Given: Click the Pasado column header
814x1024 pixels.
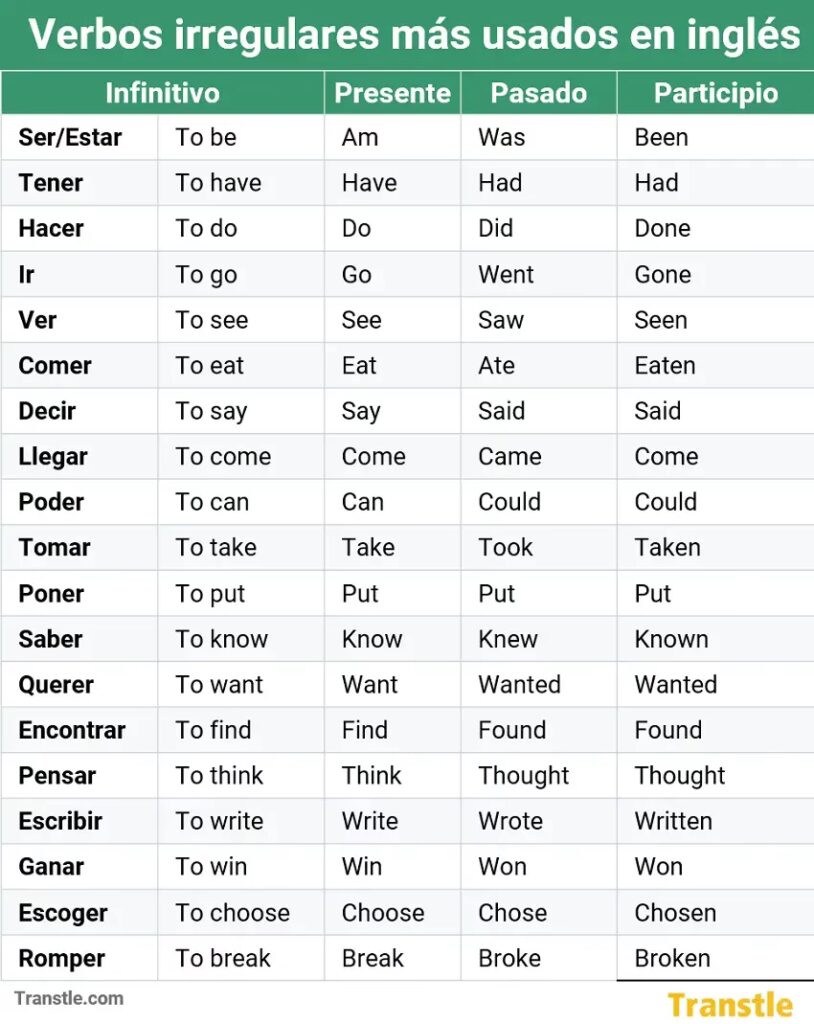Looking at the screenshot, I should point(538,93).
